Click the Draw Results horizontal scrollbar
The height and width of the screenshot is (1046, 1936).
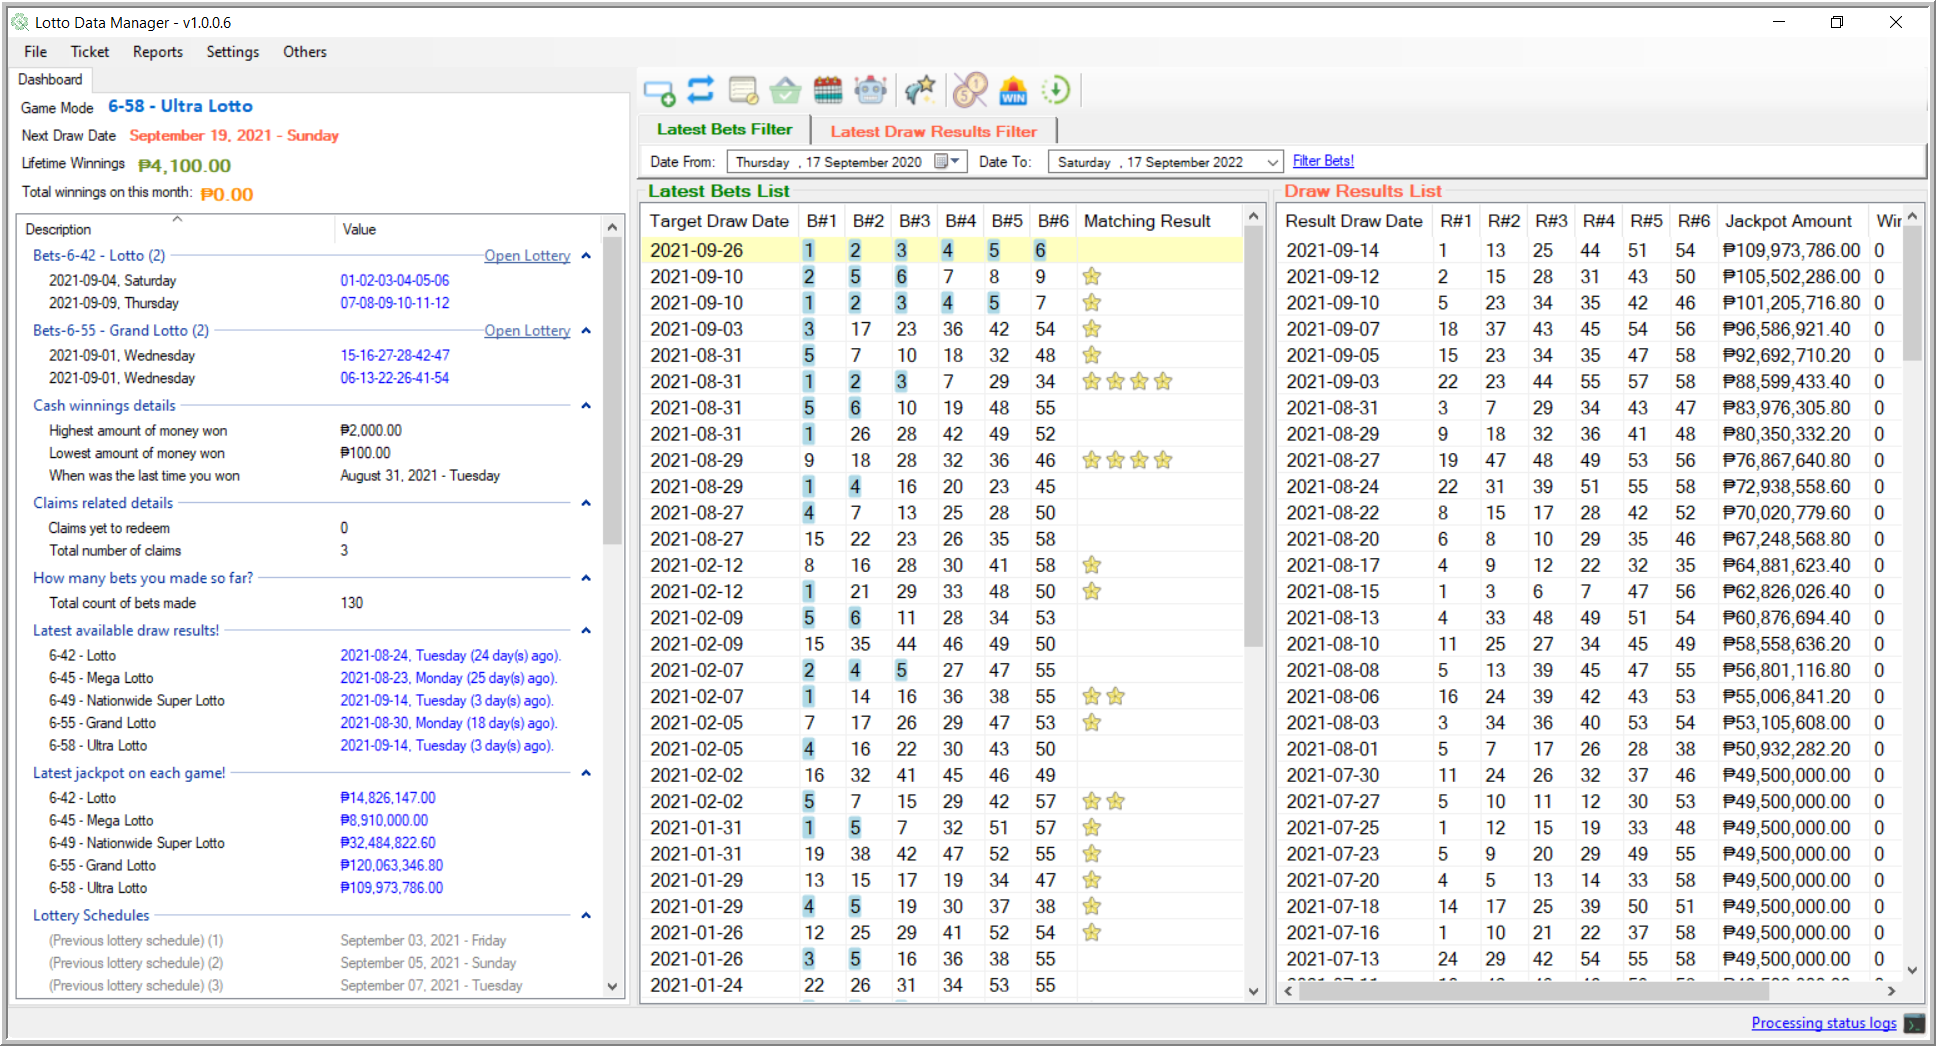click(x=1533, y=991)
